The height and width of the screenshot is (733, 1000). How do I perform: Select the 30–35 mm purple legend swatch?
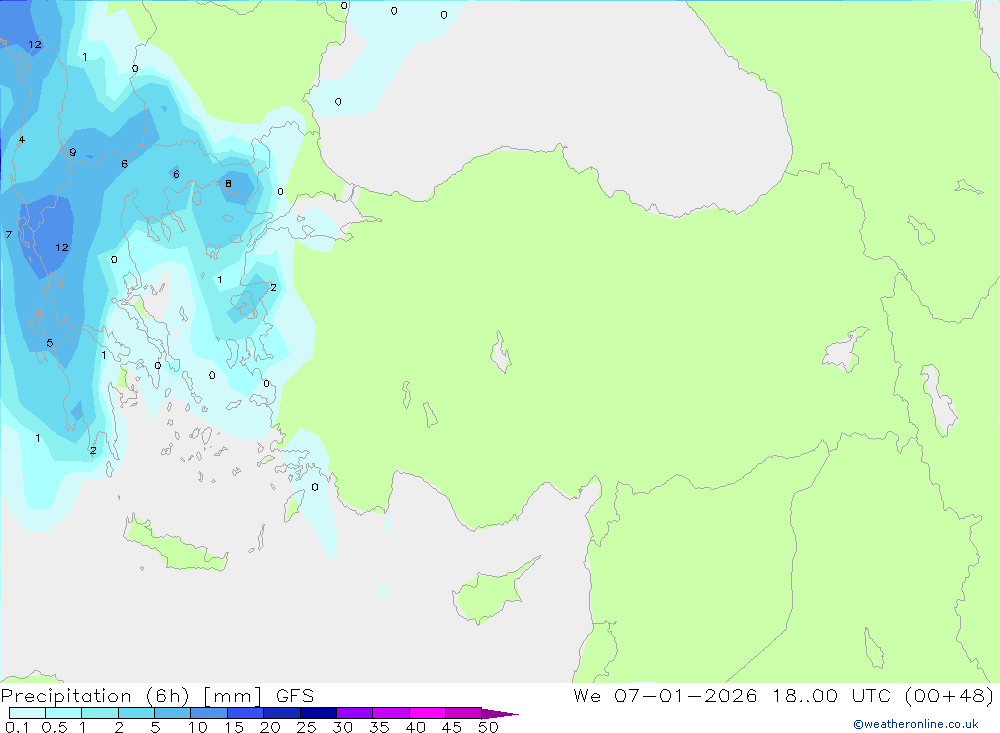click(355, 713)
